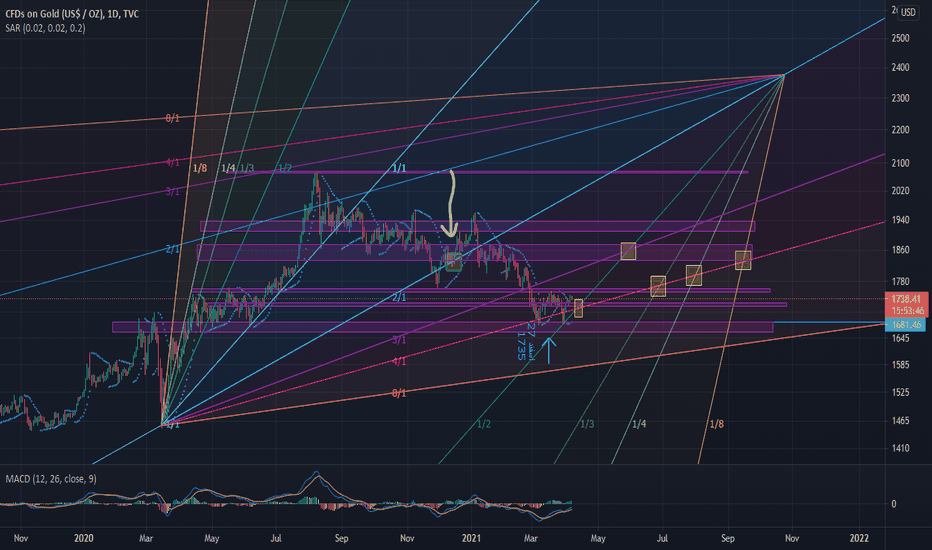Click the SAR (0.02, 0.02, 0.2) indicator legend
This screenshot has height=550, width=932.
click(x=45, y=28)
